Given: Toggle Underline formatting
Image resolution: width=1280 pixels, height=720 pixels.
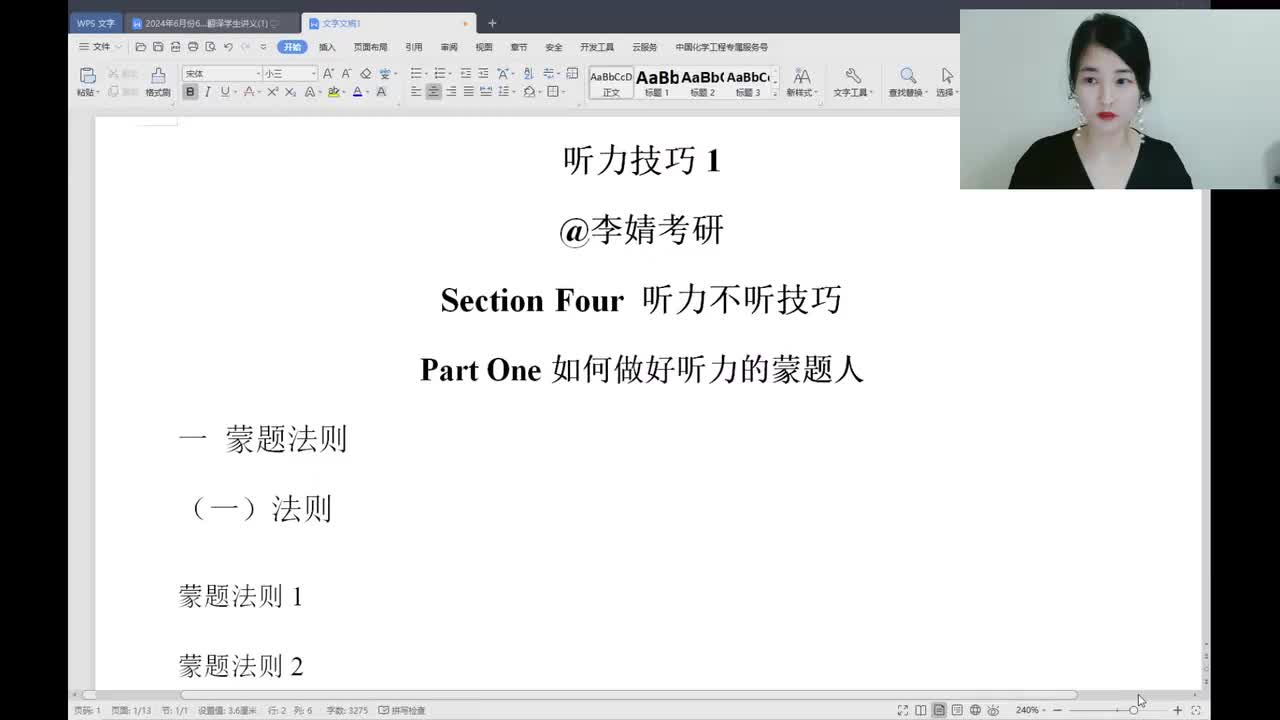Looking at the screenshot, I should (x=224, y=92).
